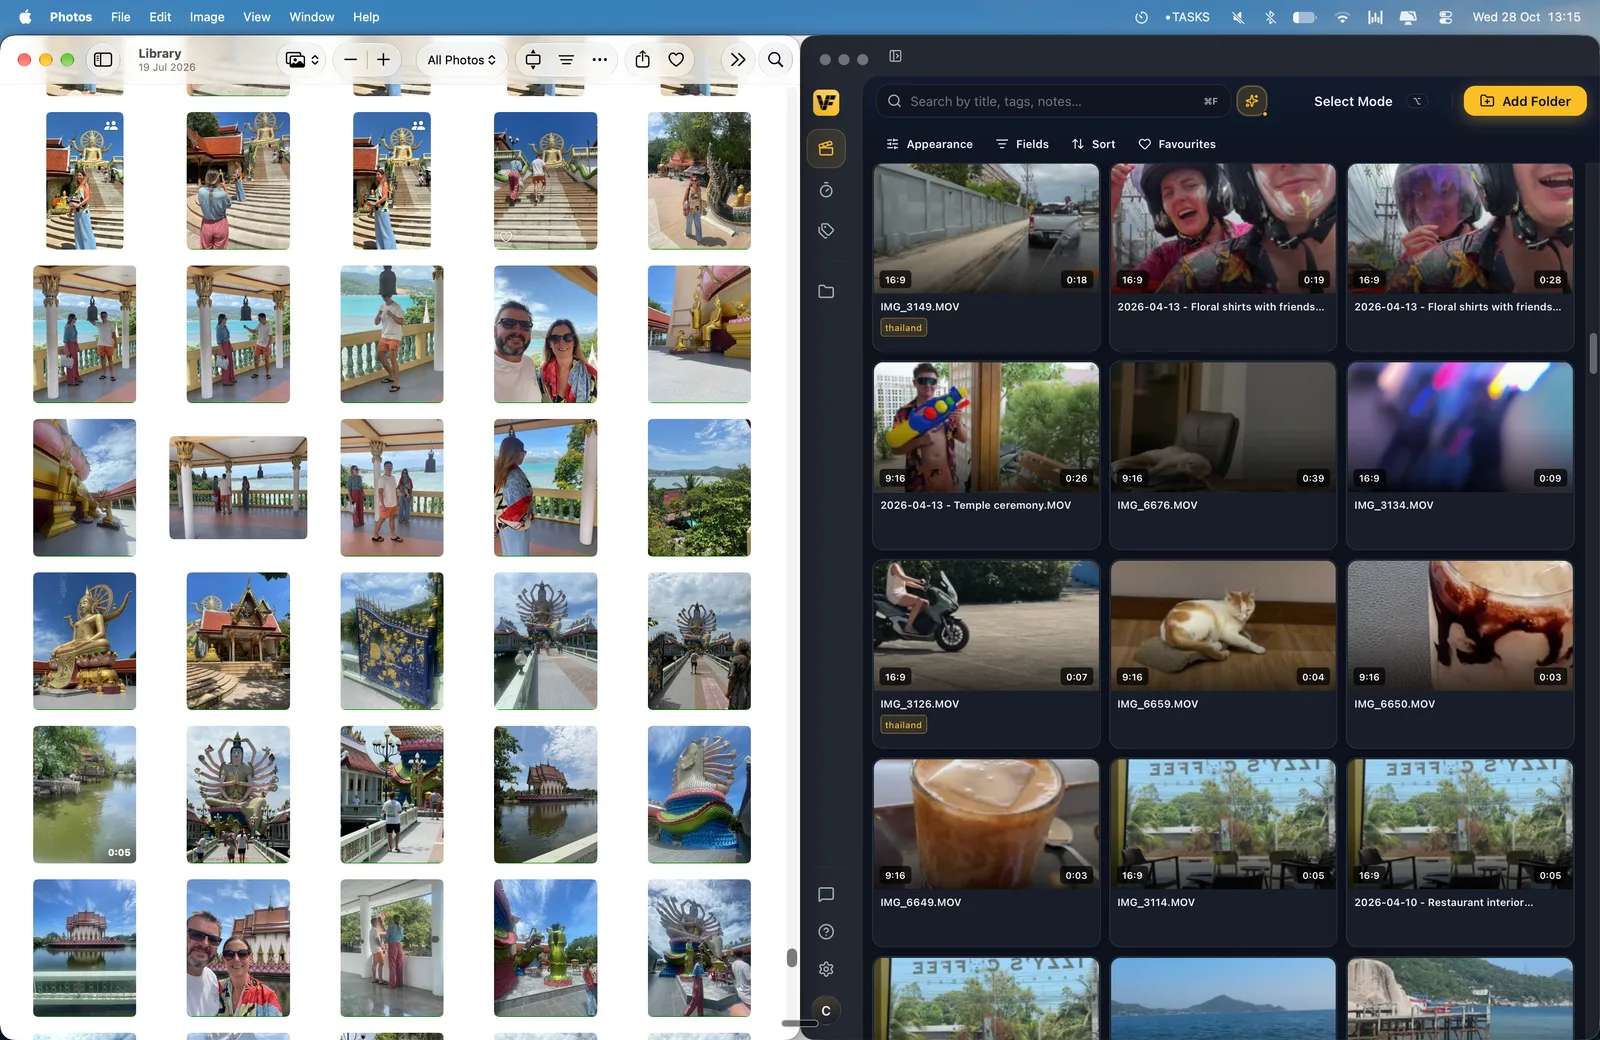Toggle the sidebar icon in the video app title bar
This screenshot has height=1040, width=1600.
pos(896,56)
